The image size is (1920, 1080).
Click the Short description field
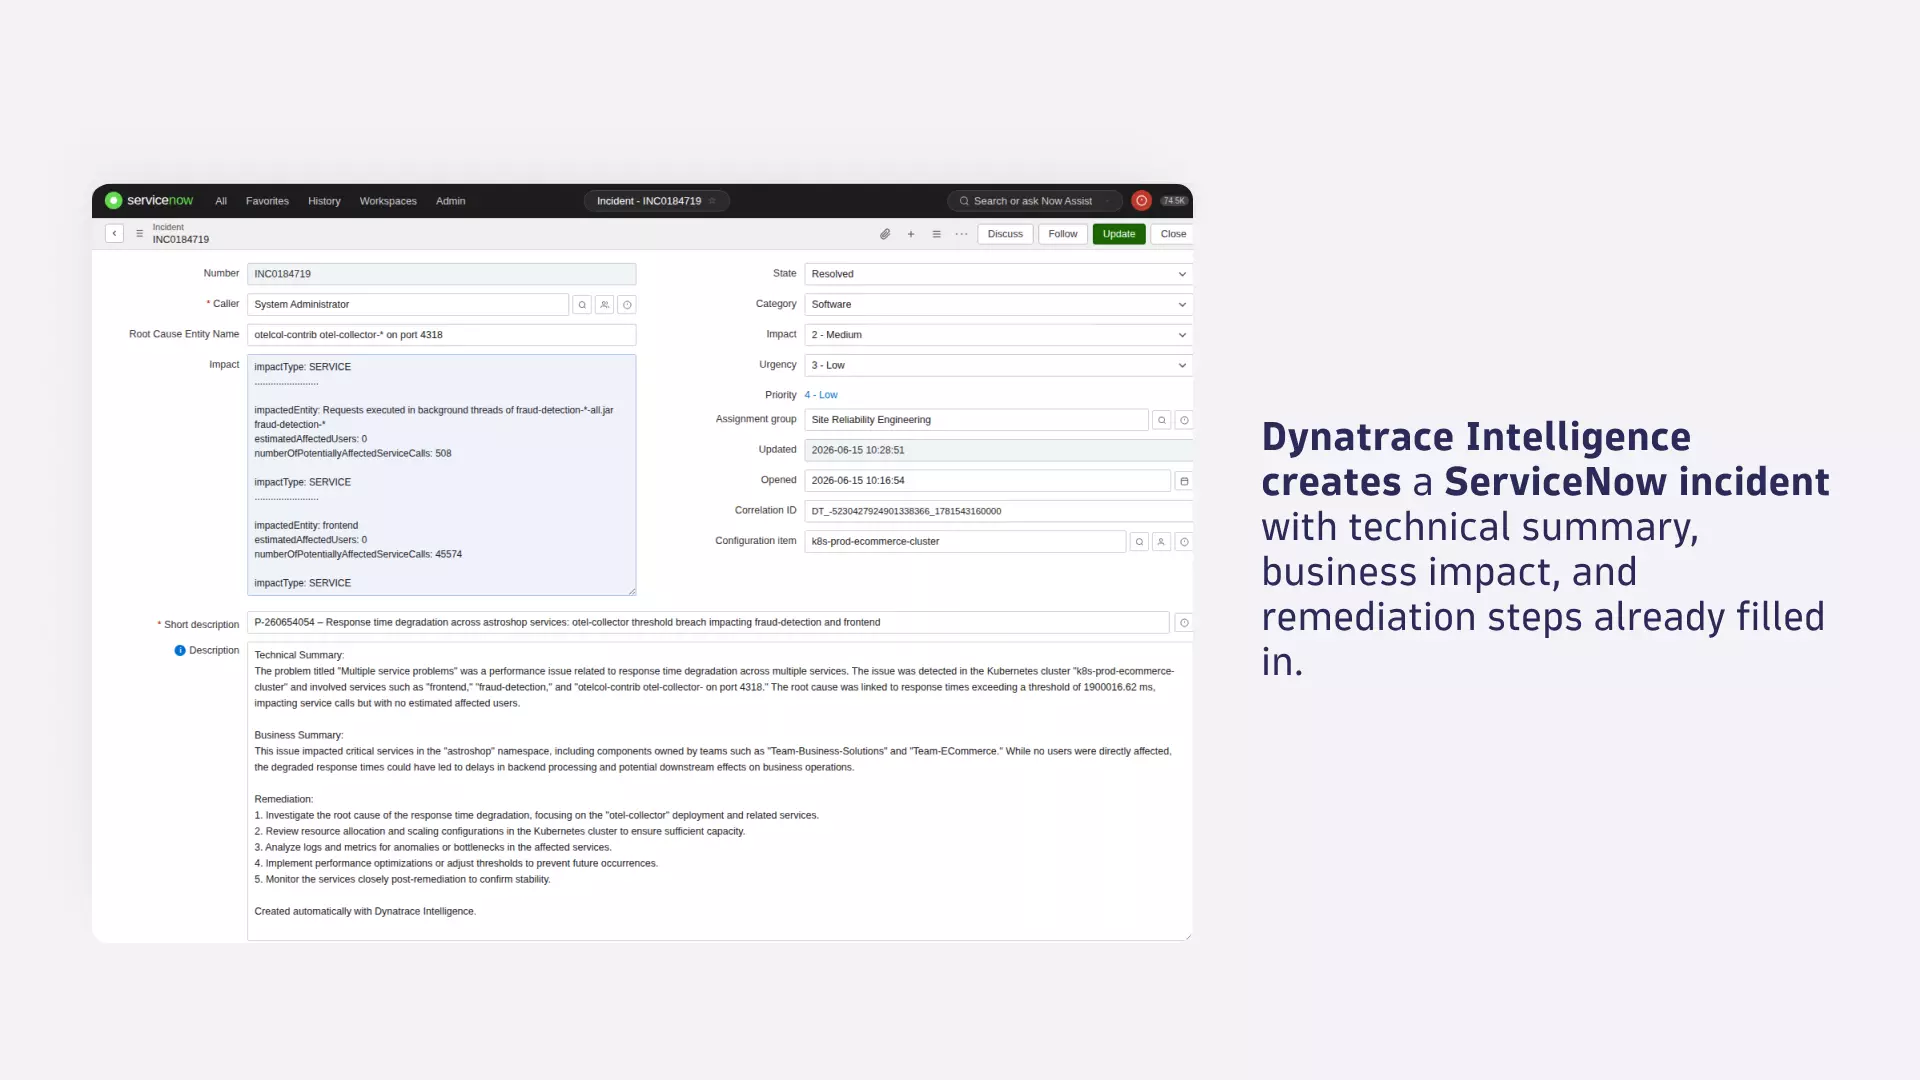[x=708, y=622]
